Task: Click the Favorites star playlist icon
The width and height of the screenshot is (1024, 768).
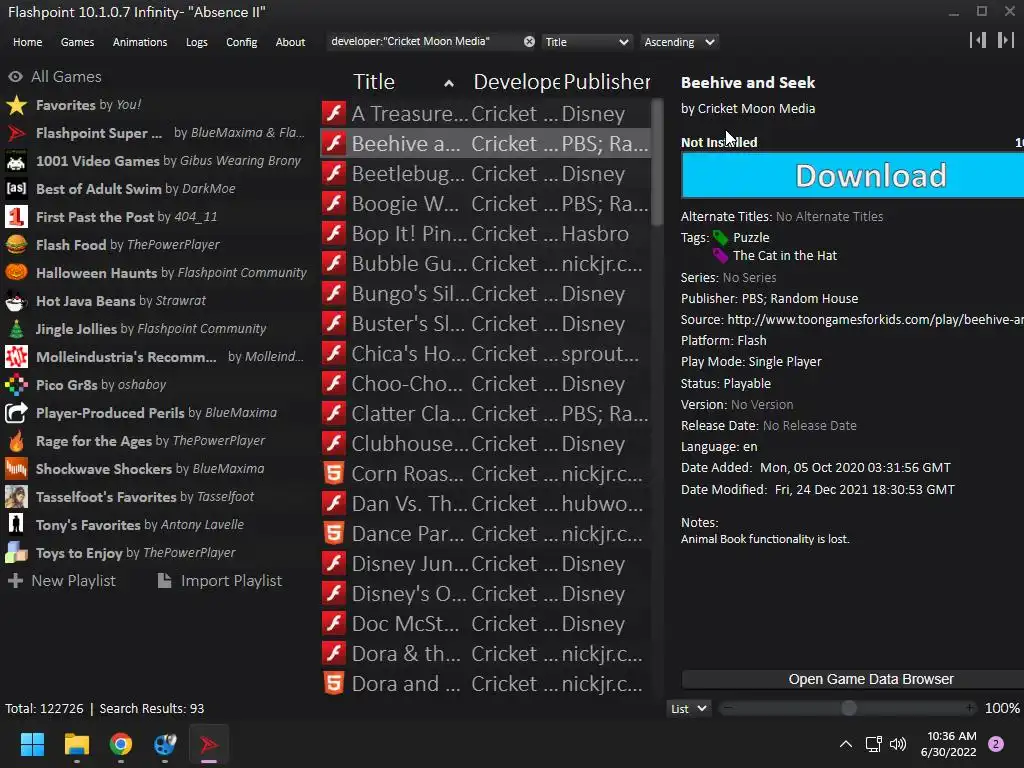Action: [16, 104]
